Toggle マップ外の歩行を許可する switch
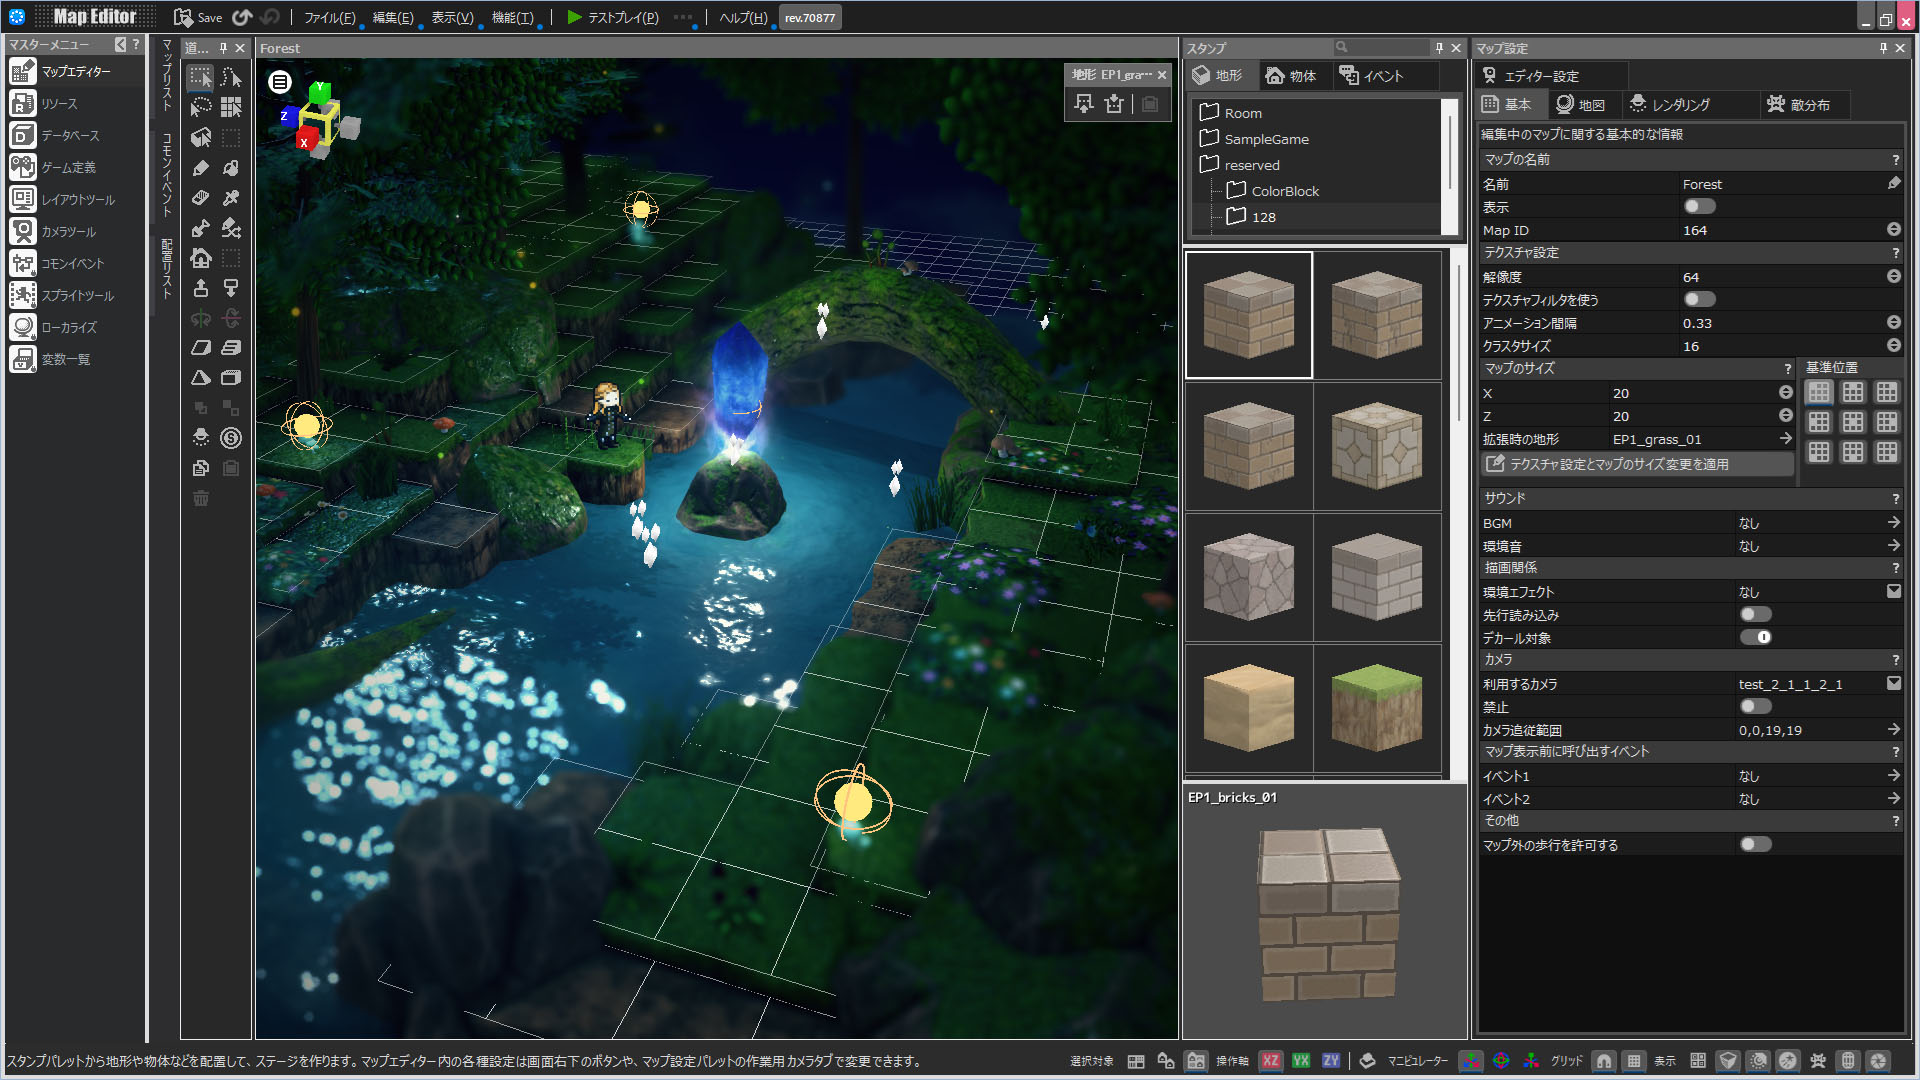 [1755, 845]
